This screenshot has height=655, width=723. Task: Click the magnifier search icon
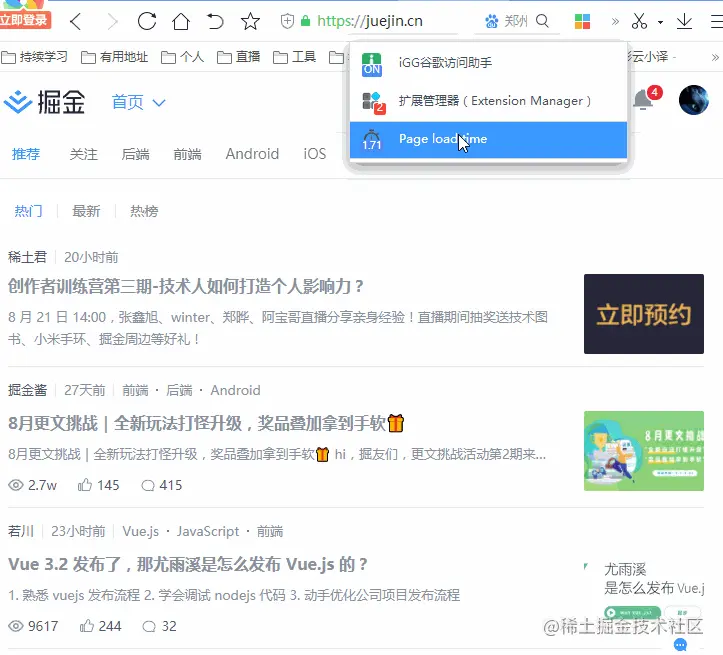point(543,21)
